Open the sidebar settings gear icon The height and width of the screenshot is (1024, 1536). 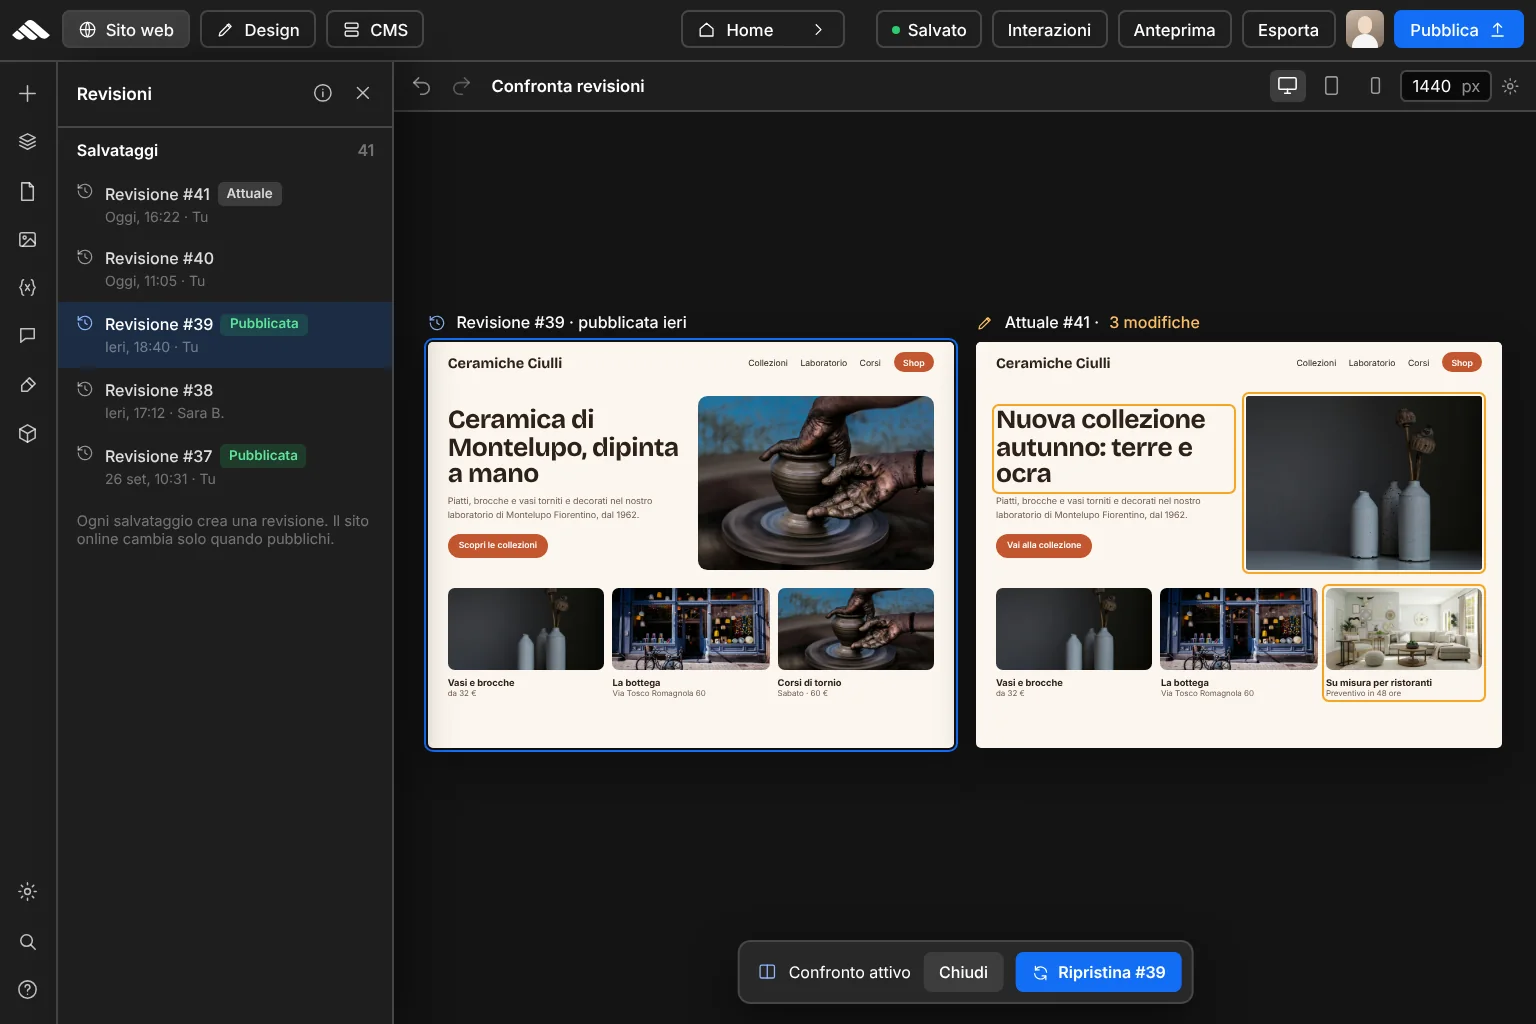click(28, 891)
